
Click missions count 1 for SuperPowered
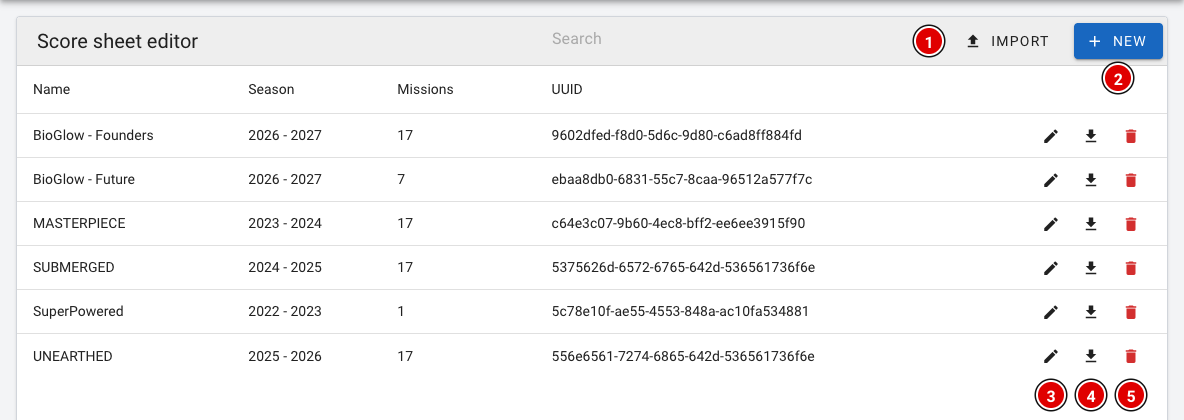point(401,311)
